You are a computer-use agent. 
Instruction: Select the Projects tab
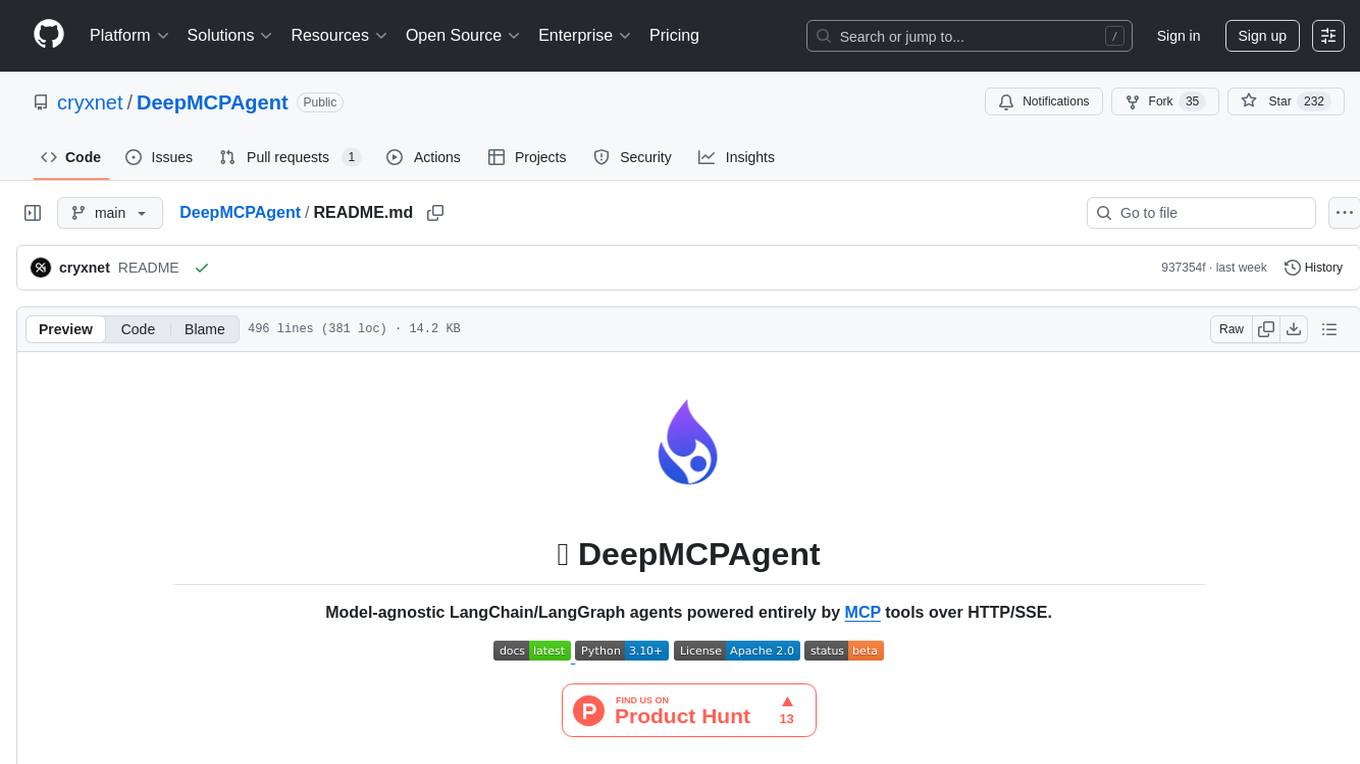527,157
